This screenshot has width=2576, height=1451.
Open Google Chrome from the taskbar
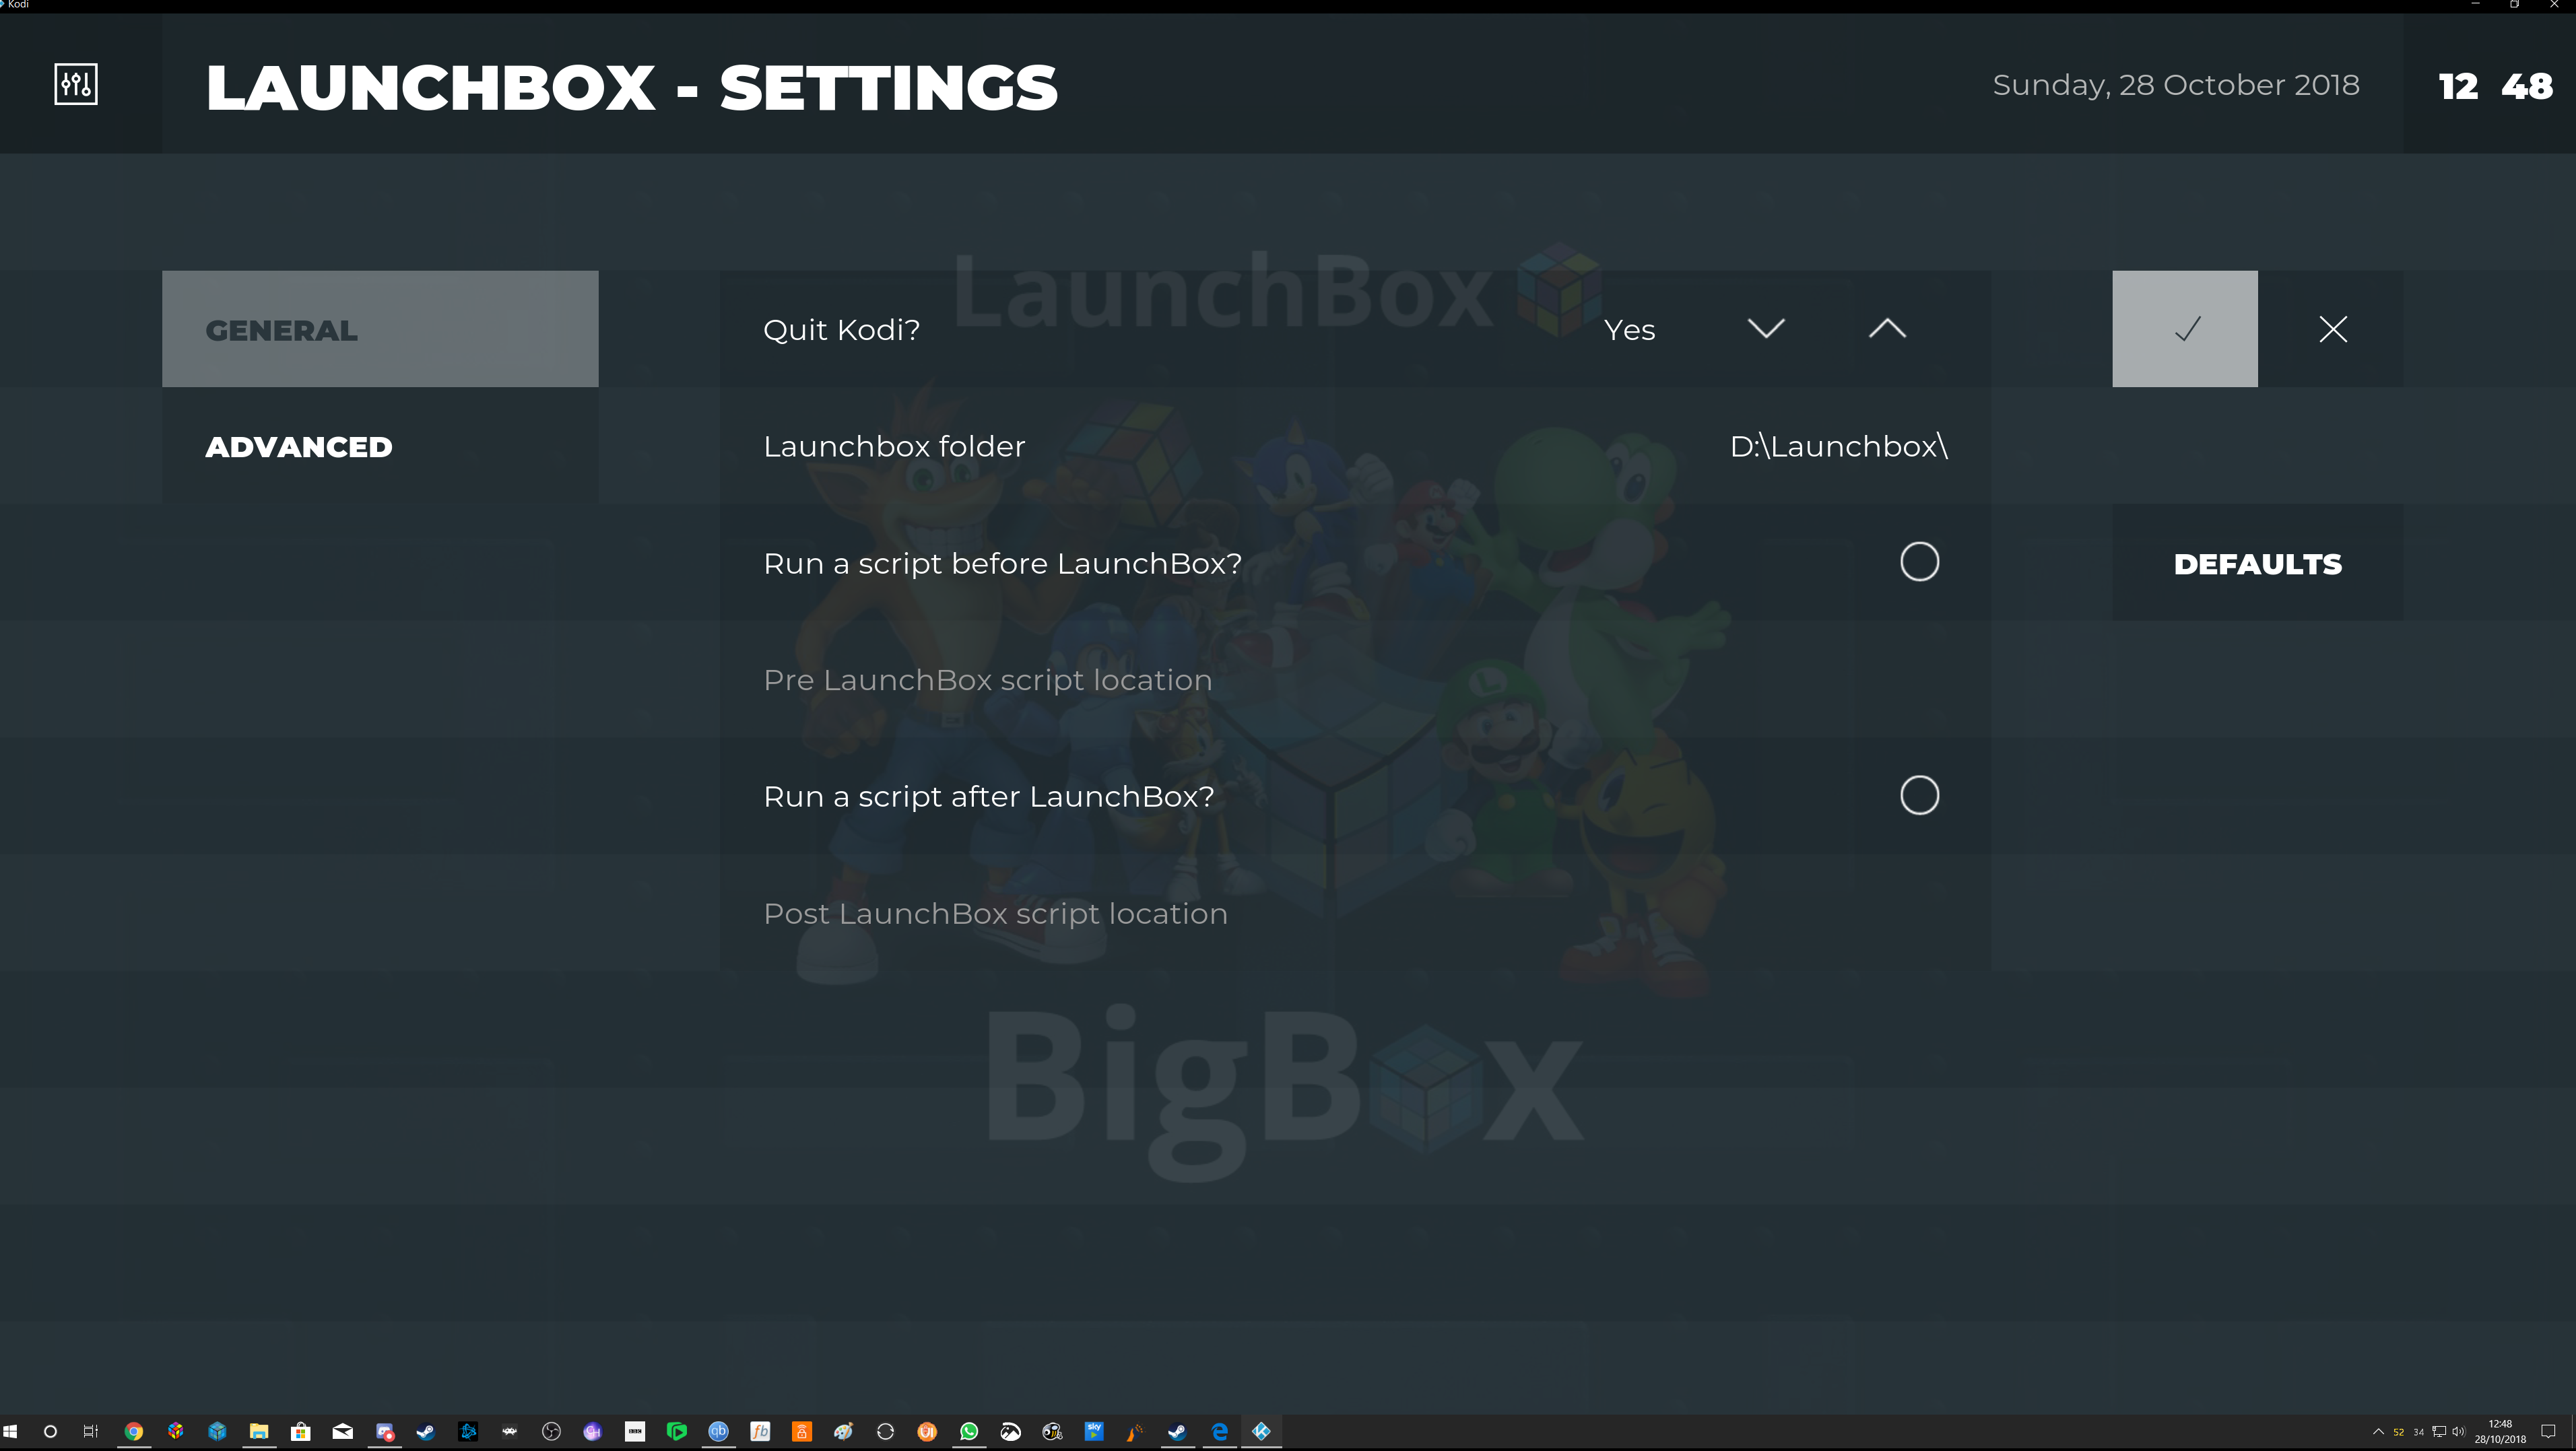click(133, 1431)
